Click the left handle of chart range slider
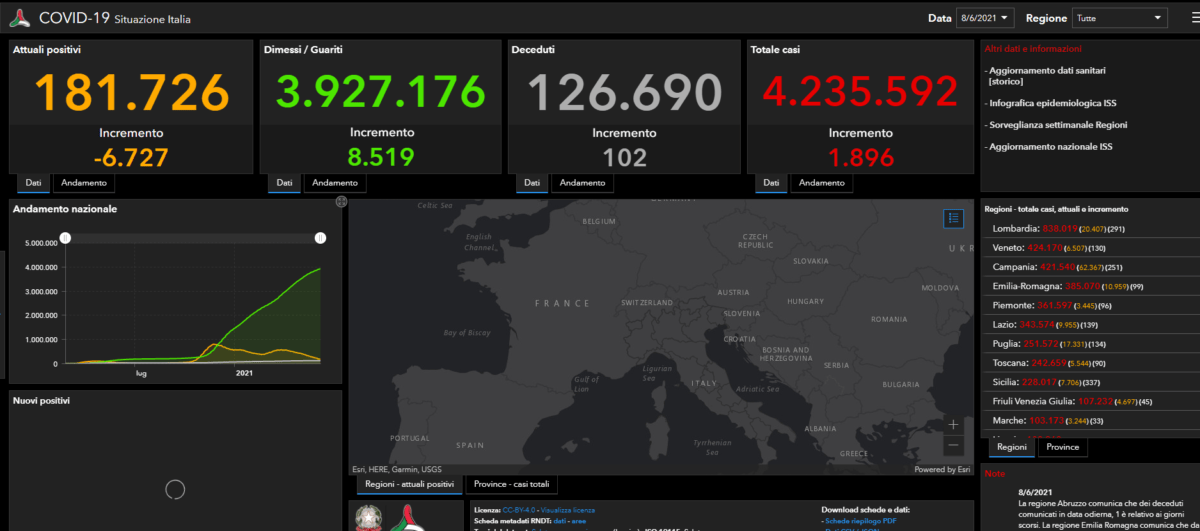1200x531 pixels. point(65,238)
